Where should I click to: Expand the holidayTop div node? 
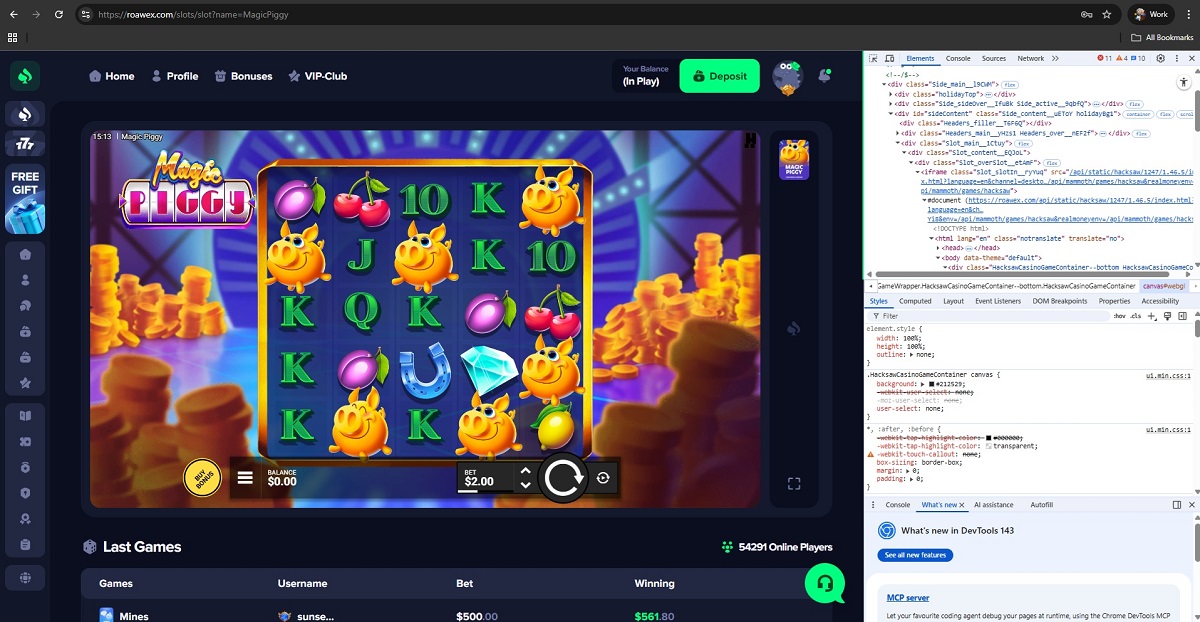(891, 94)
